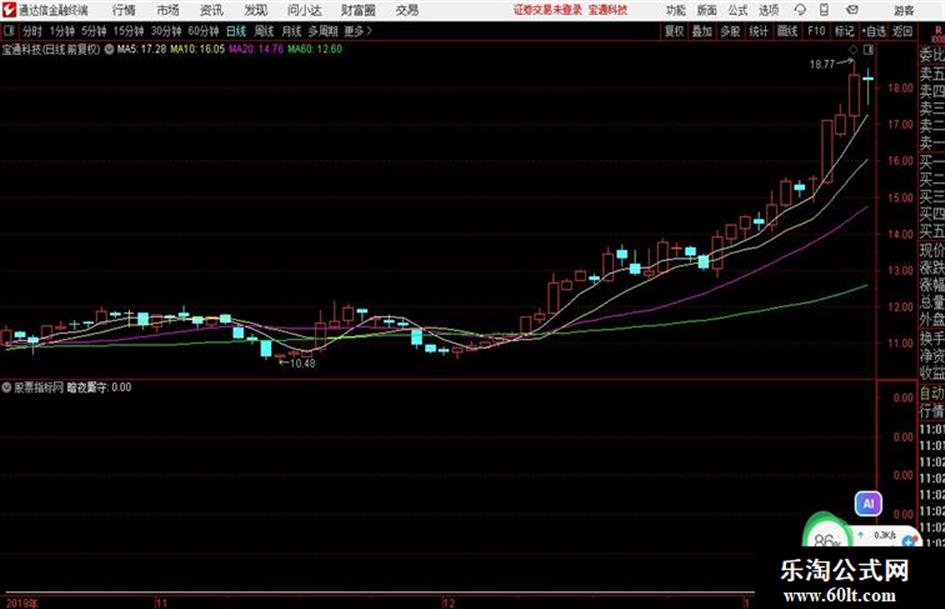Switch to 60分钟 period tab
The image size is (945, 609).
click(x=203, y=31)
